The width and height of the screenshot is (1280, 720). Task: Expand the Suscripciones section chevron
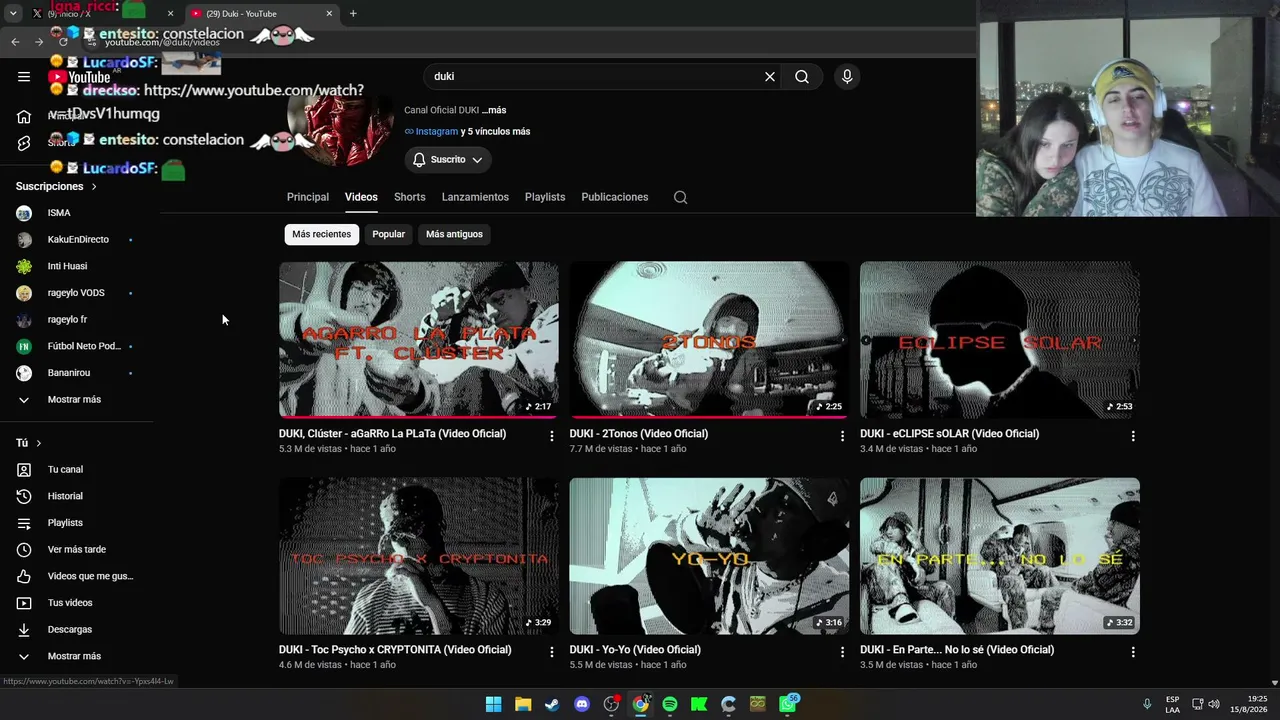pyautogui.click(x=94, y=186)
